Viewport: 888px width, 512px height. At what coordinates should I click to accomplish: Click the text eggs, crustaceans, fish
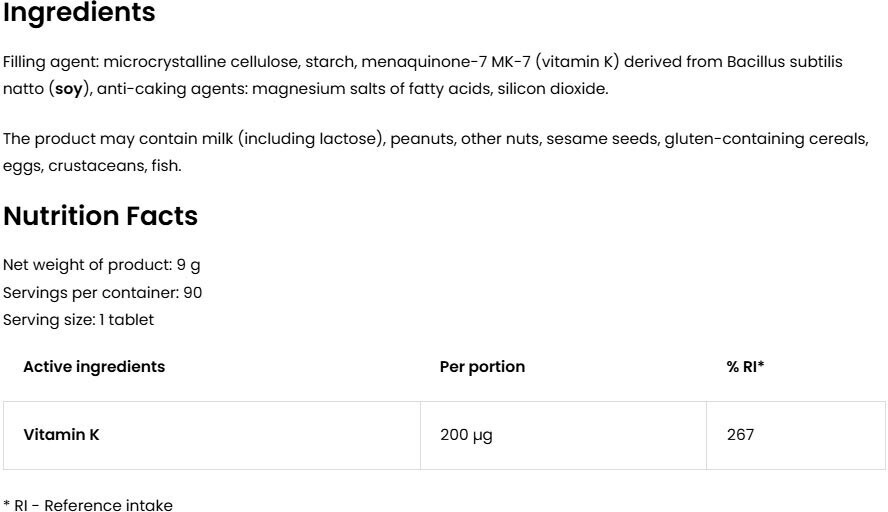click(92, 166)
